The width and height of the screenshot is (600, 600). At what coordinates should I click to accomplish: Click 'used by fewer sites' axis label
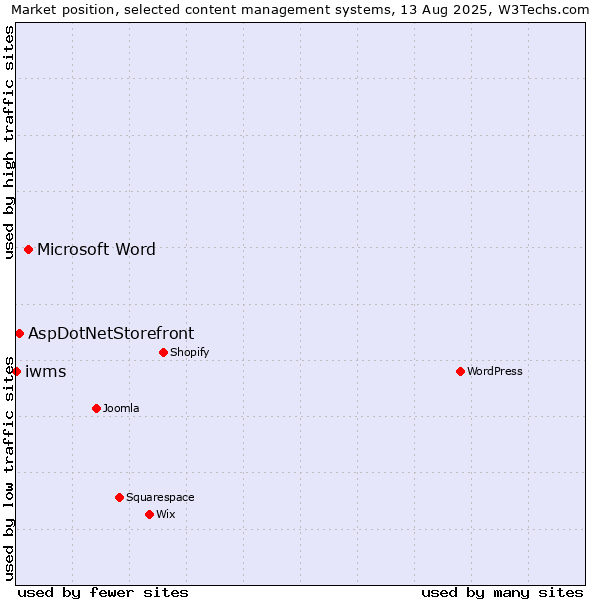click(103, 593)
